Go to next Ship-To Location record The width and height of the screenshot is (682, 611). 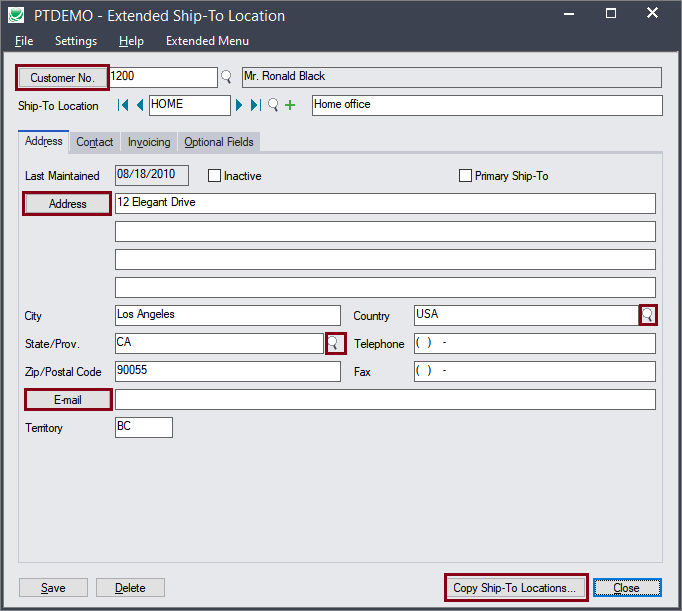click(240, 105)
